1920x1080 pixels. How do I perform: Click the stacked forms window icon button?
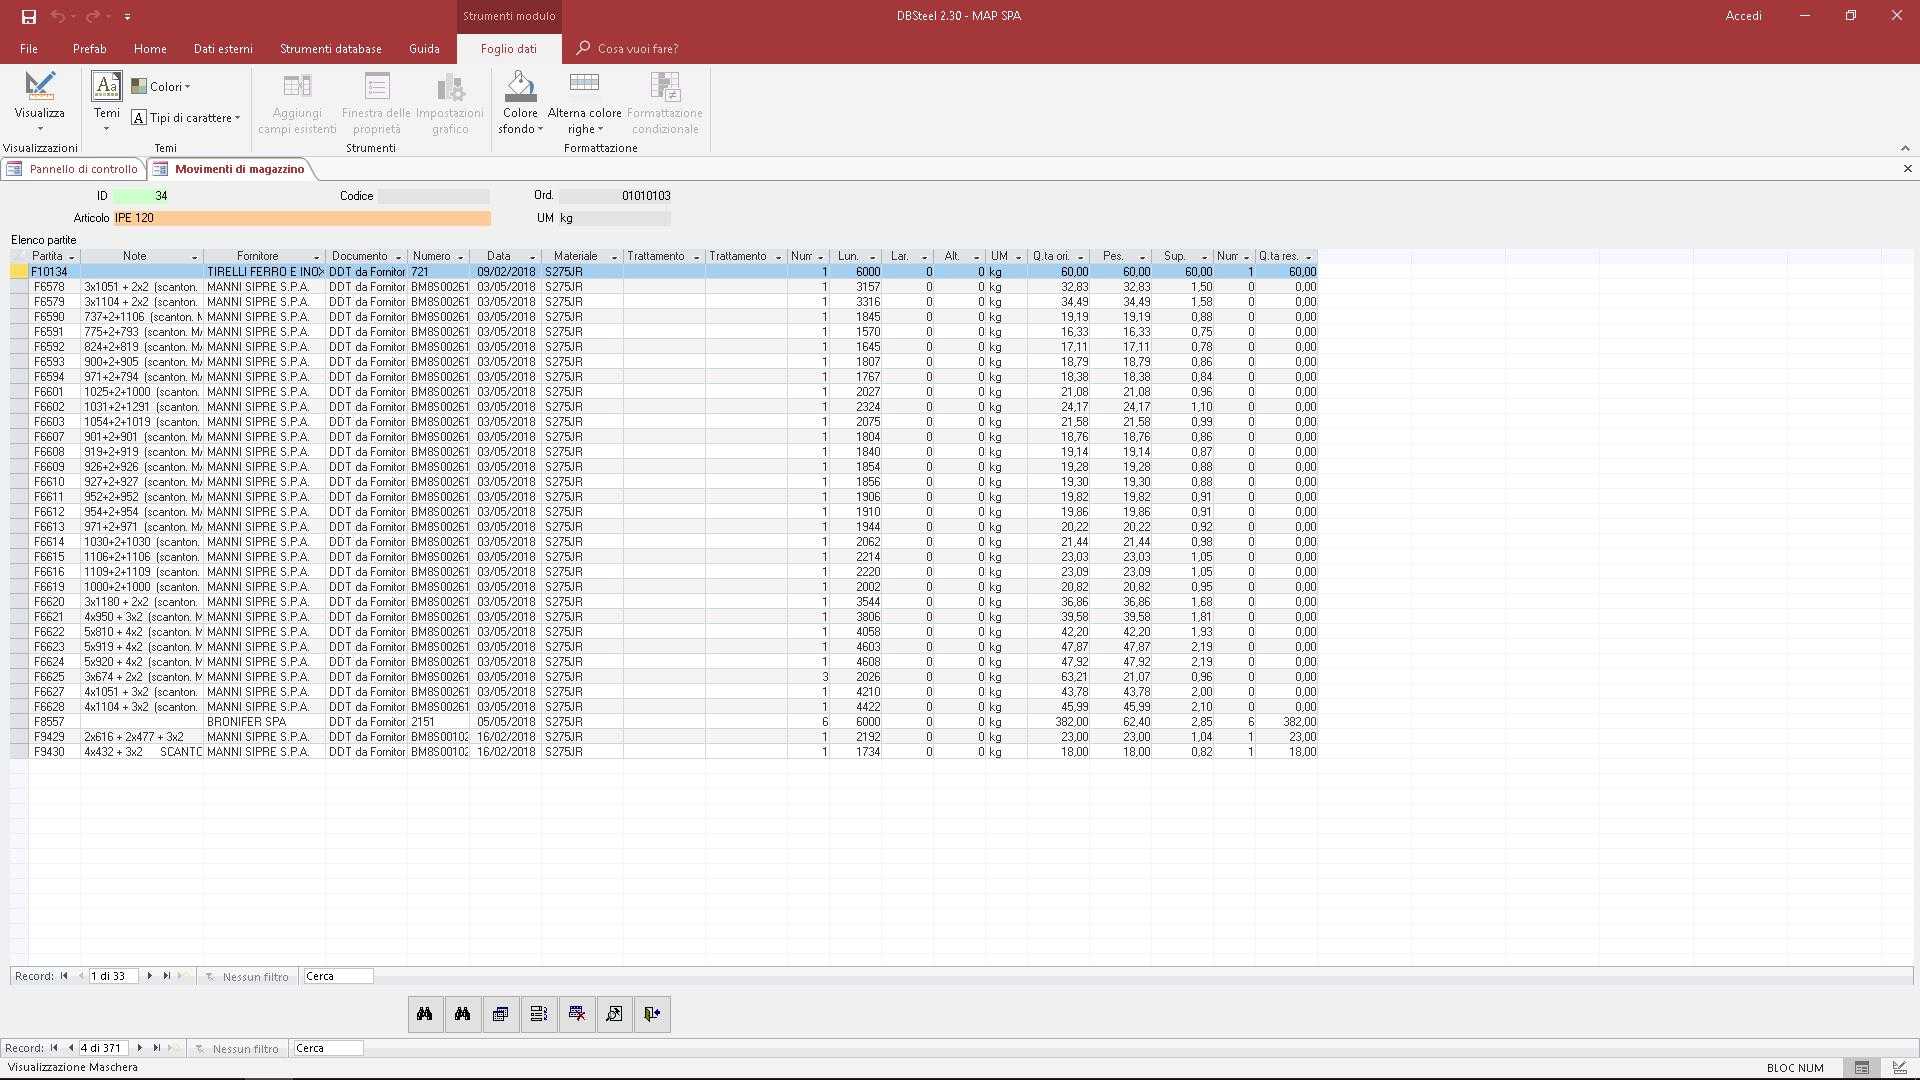point(501,1014)
